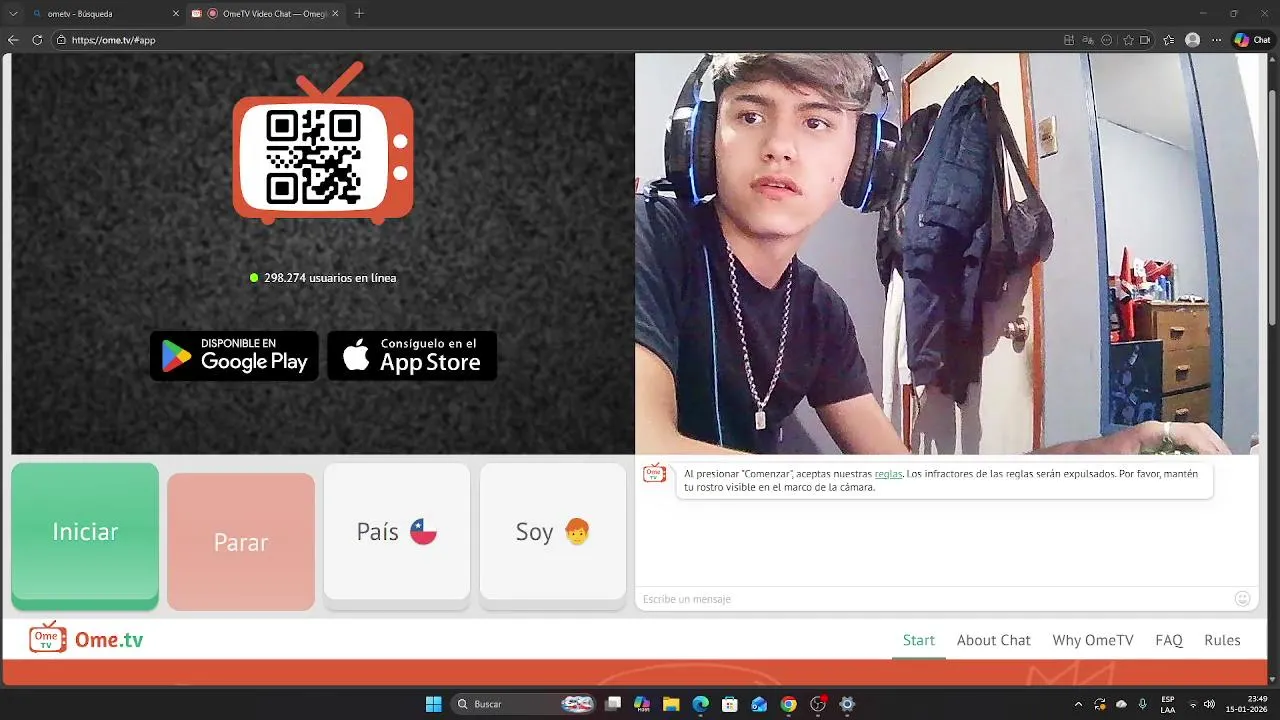Open the Copilot Chat button
Image resolution: width=1280 pixels, height=720 pixels.
[x=1252, y=40]
